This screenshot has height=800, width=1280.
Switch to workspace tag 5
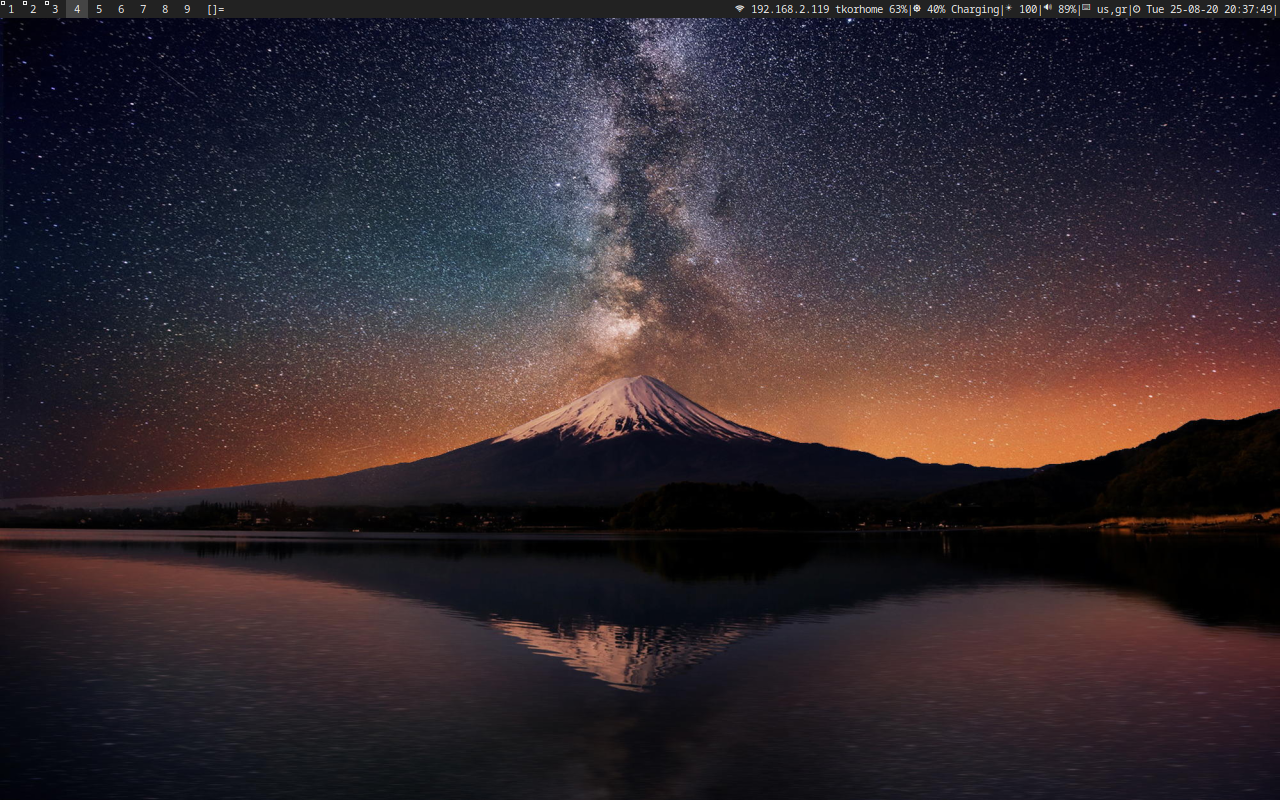[x=99, y=9]
